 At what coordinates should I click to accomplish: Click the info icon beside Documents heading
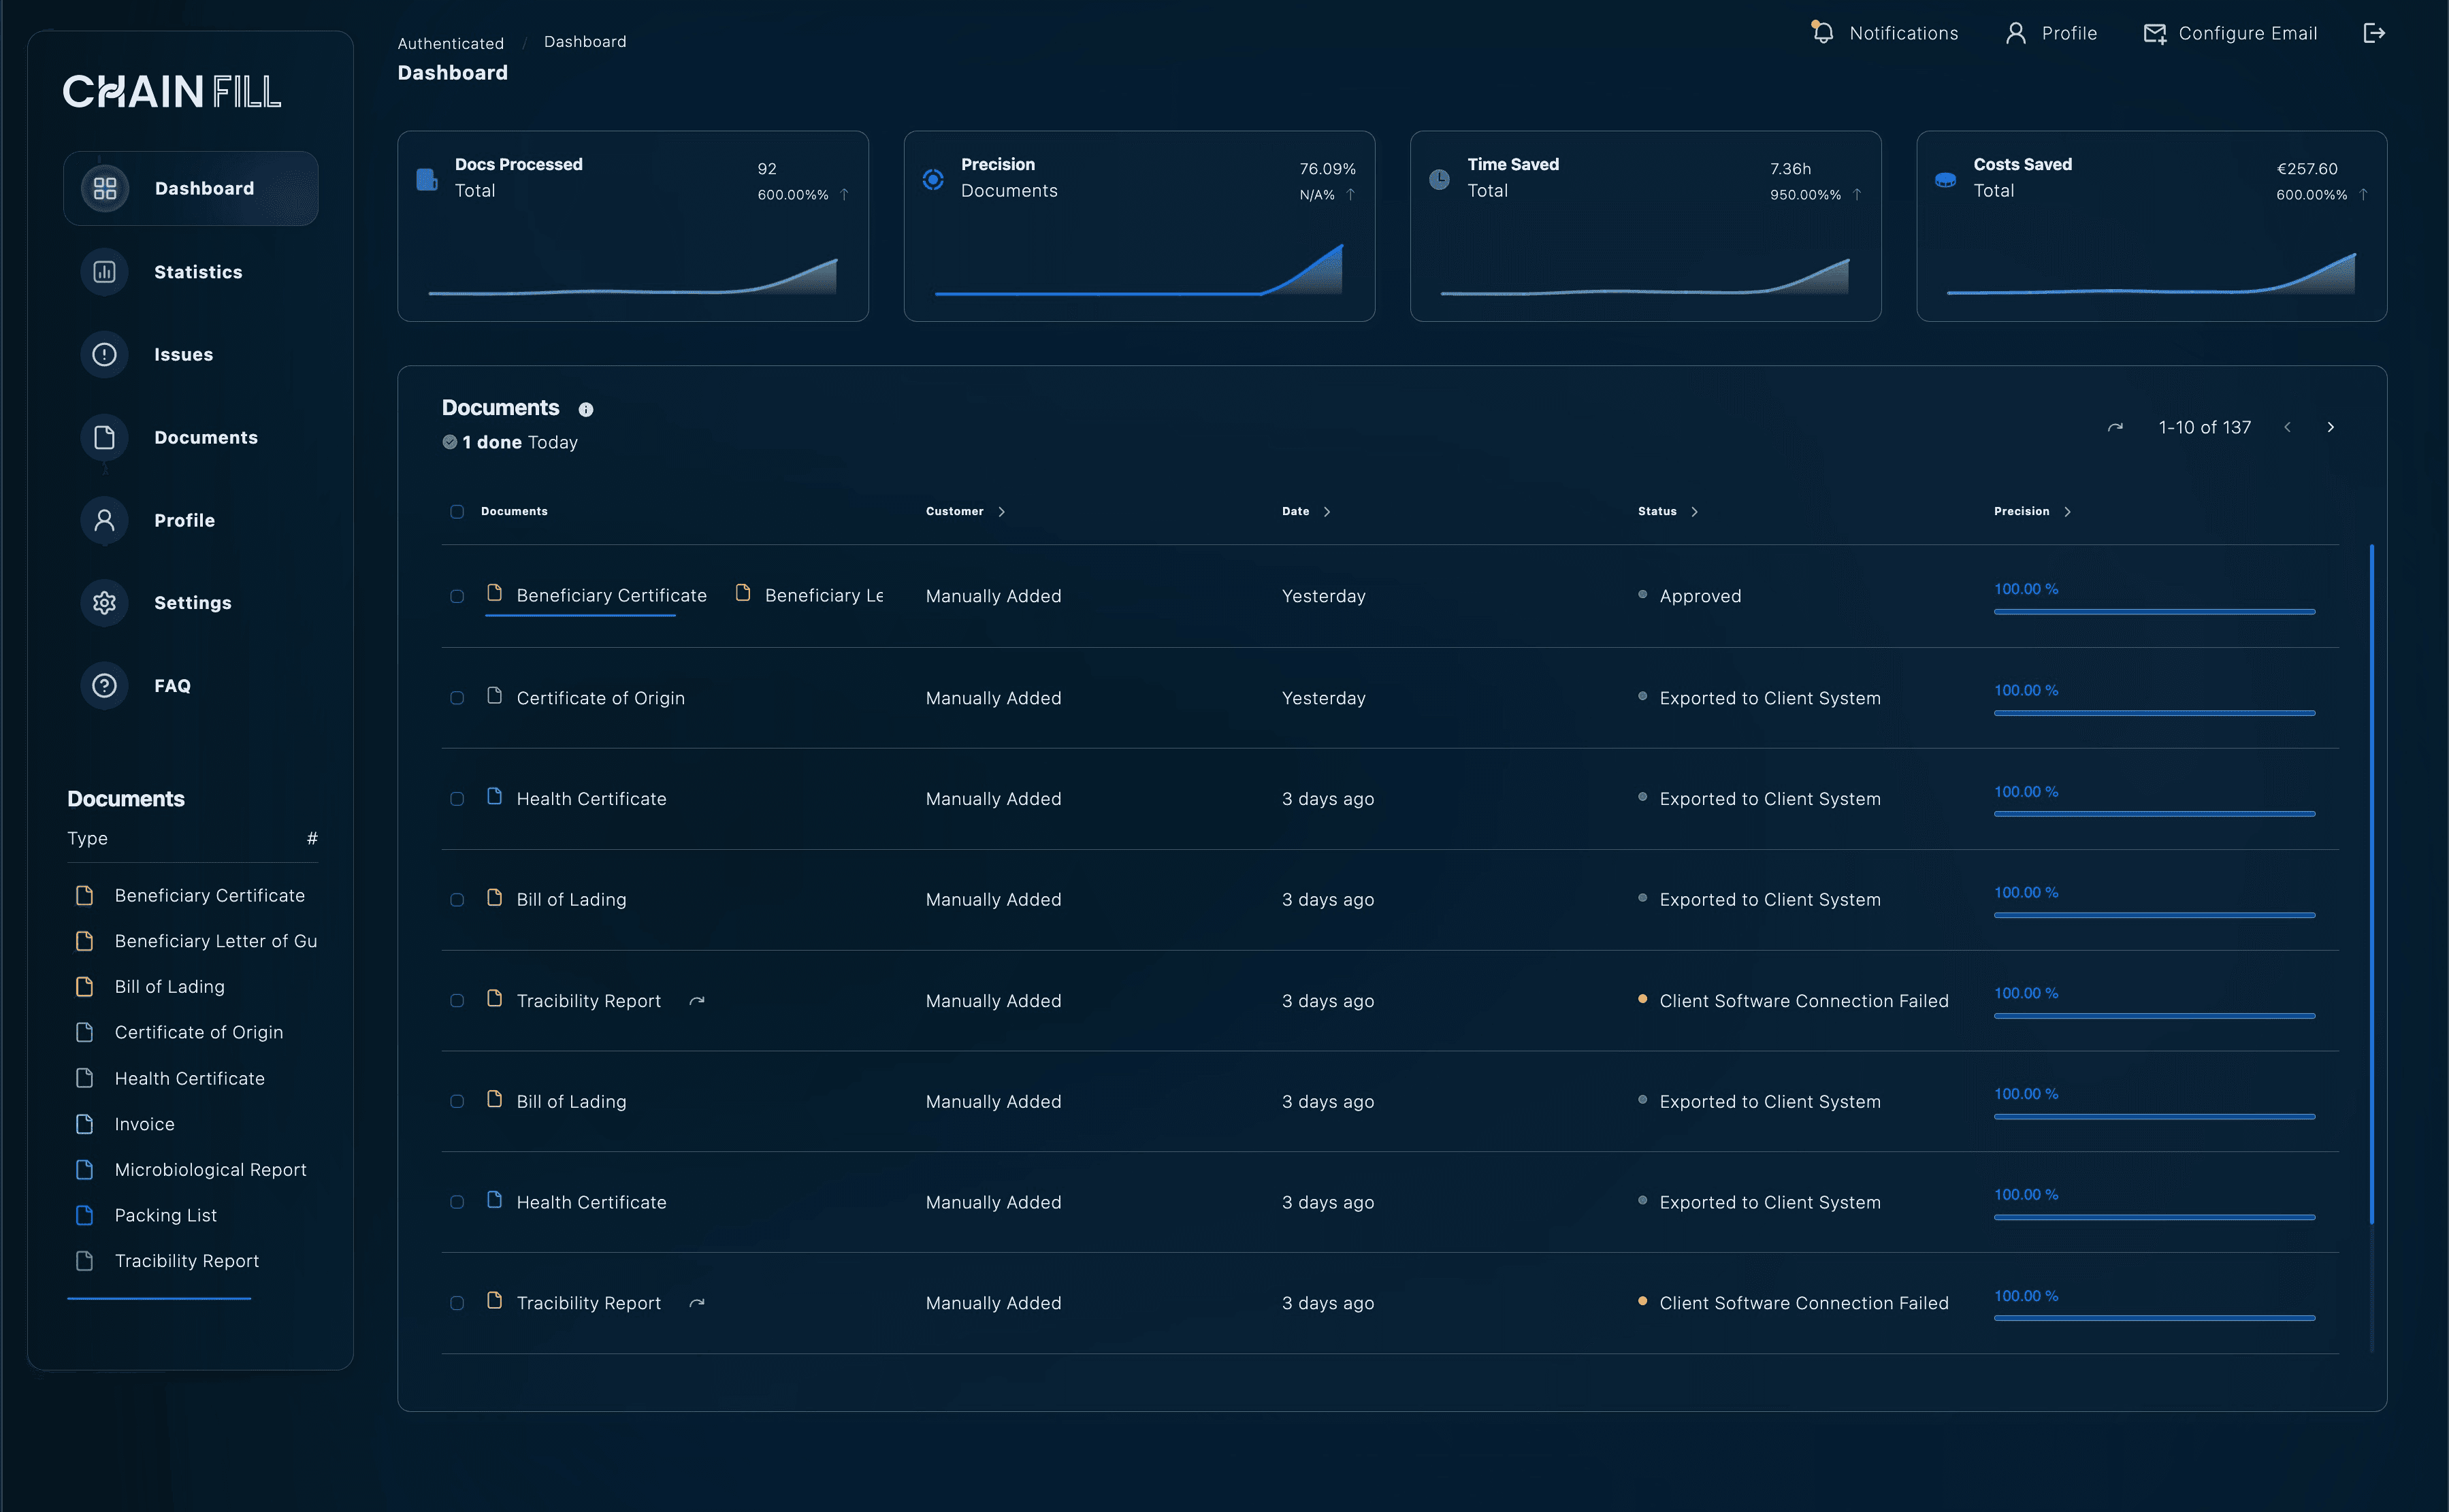click(x=586, y=409)
